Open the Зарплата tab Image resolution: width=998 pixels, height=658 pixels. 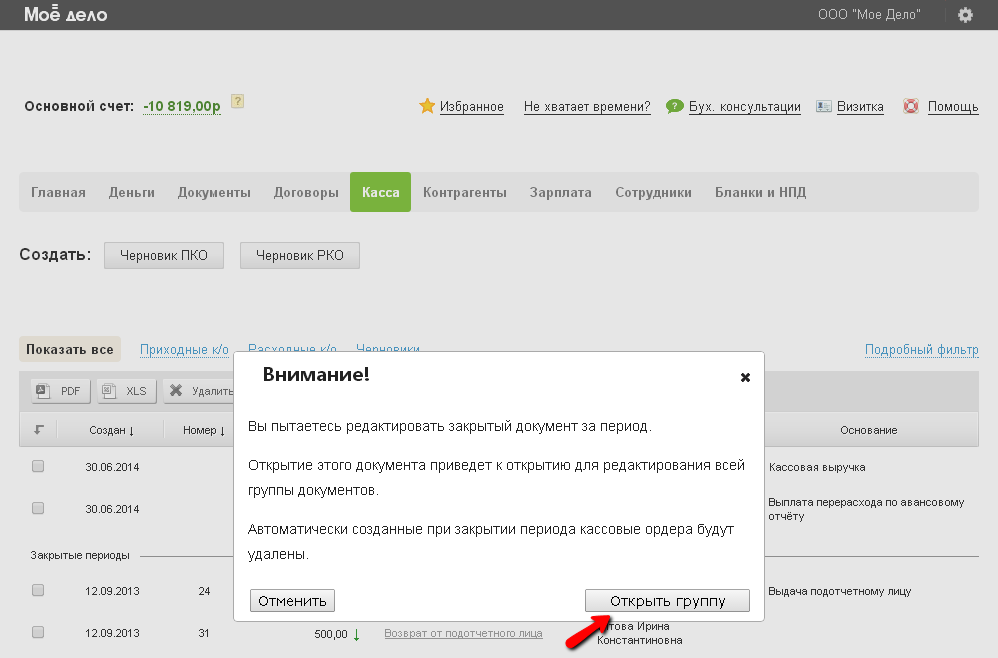click(x=561, y=192)
